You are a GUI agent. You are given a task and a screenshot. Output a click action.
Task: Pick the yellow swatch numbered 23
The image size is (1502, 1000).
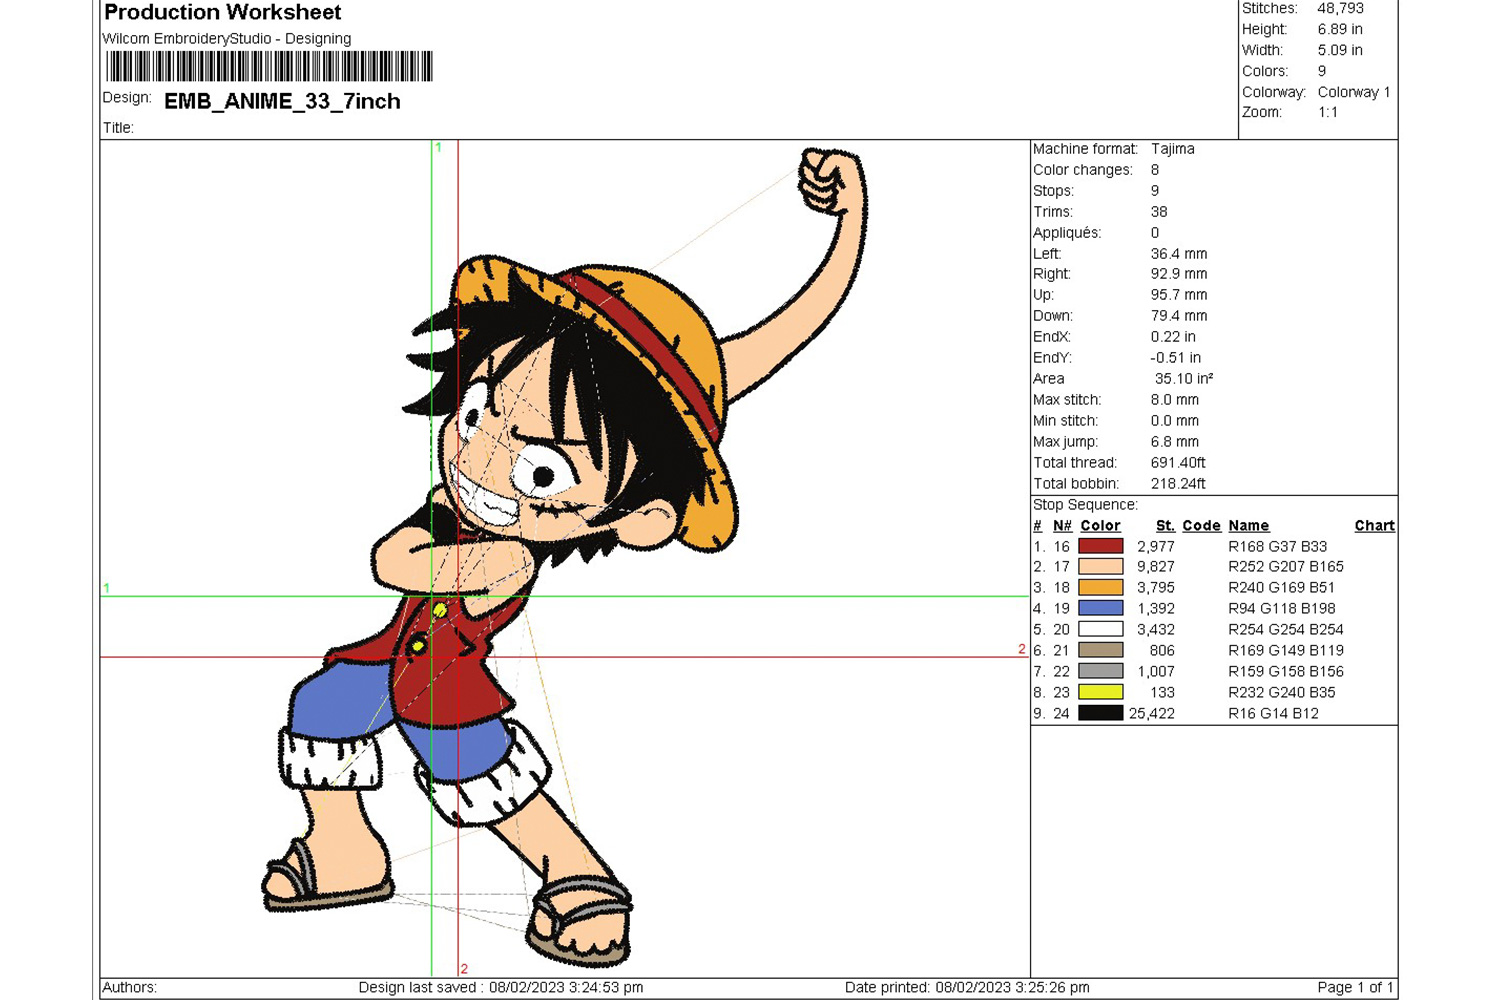[x=1100, y=692]
